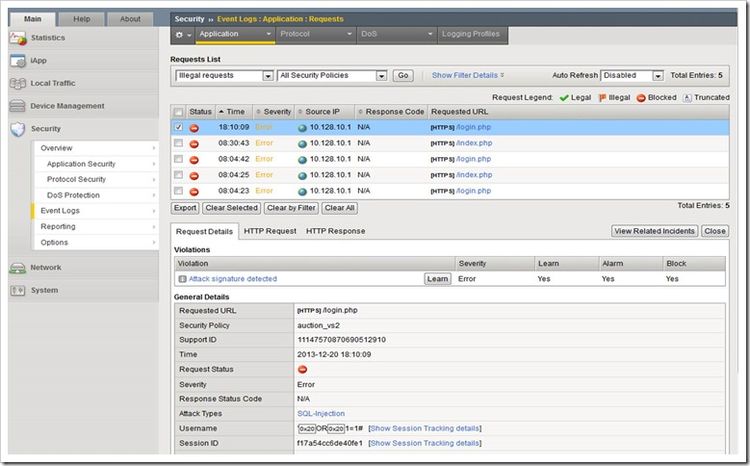Open Local Traffic via its icon
Viewport: 750px width, 466px height.
pos(17,83)
